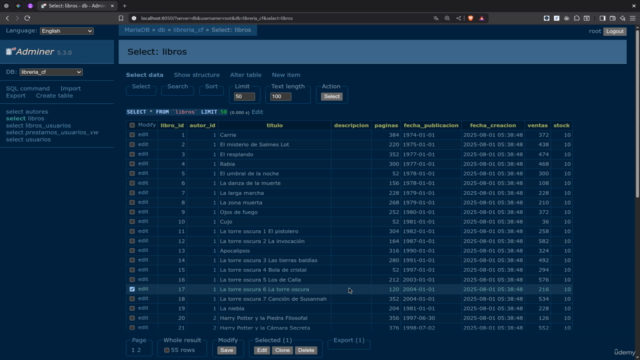This screenshot has width=640, height=360.
Task: Open the Language dropdown
Action: click(x=67, y=31)
